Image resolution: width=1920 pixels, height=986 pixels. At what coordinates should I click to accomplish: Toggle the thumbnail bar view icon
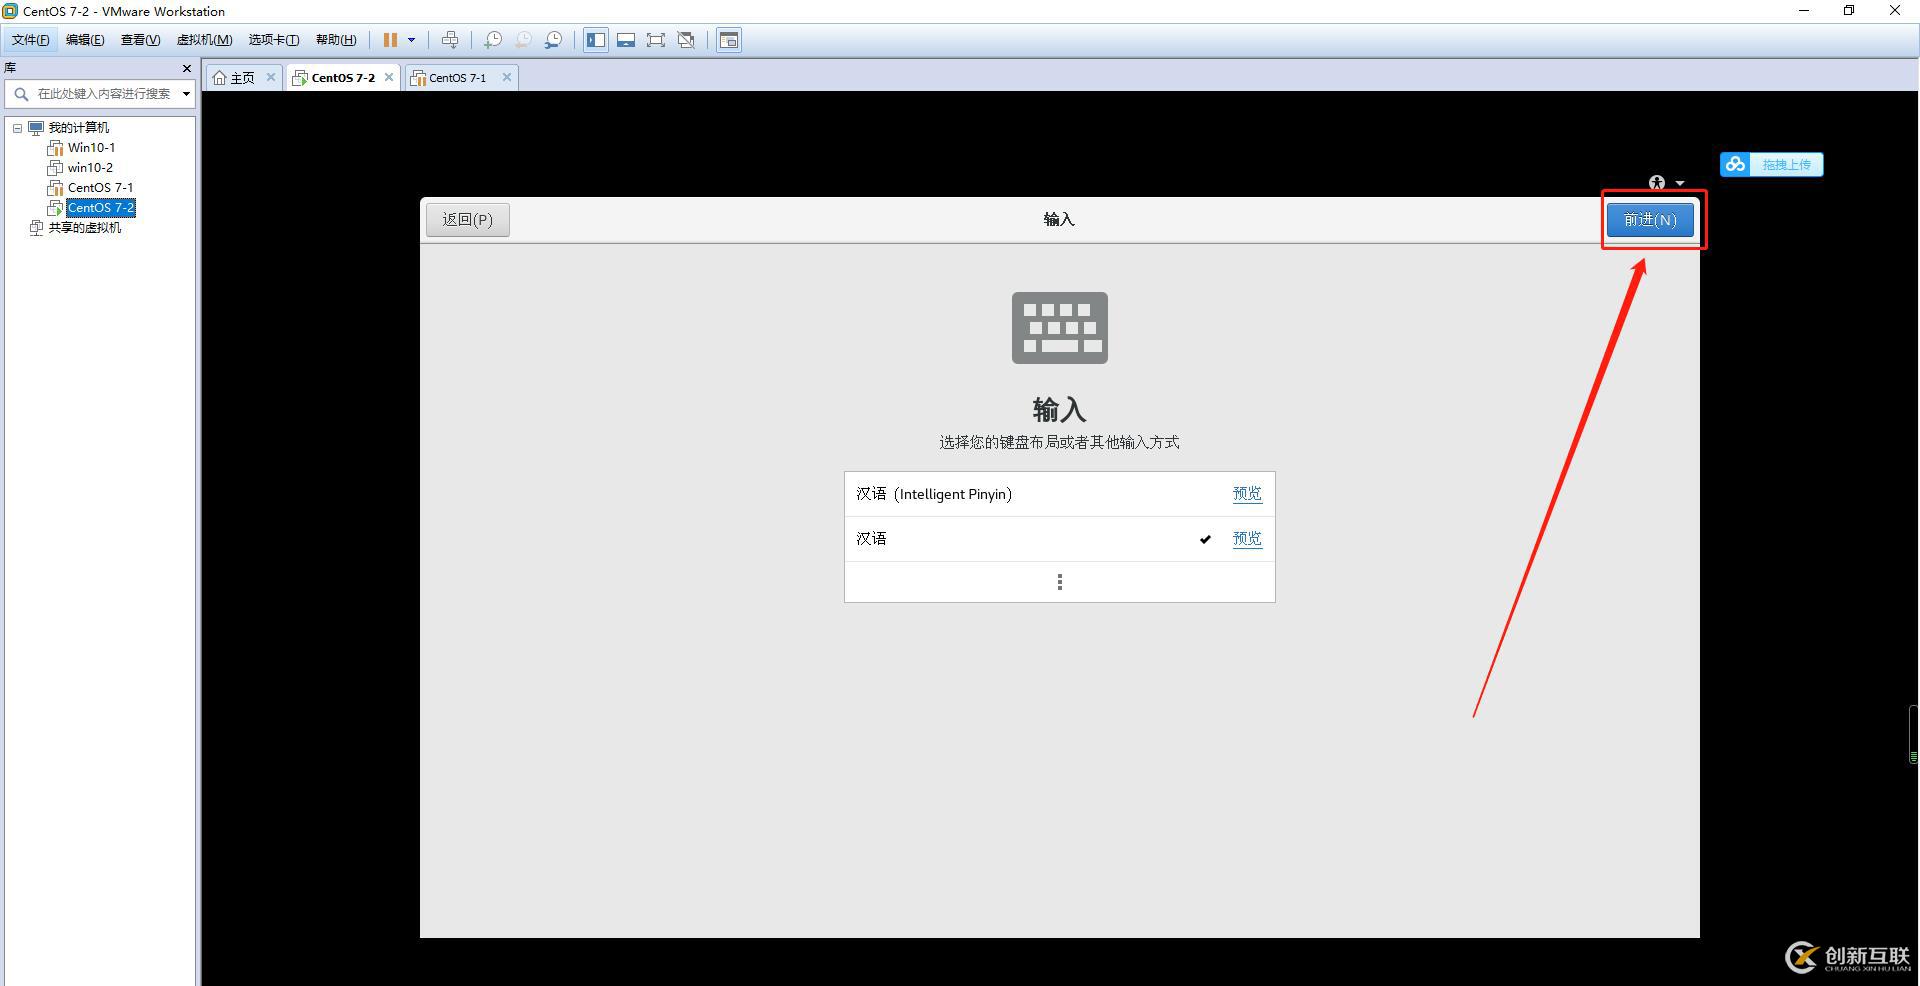tap(626, 40)
